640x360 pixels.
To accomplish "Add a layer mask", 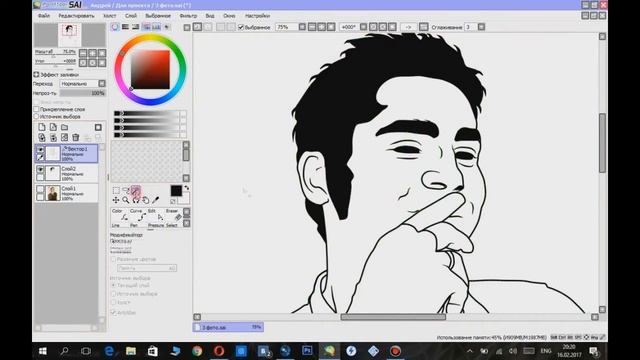I will click(98, 127).
